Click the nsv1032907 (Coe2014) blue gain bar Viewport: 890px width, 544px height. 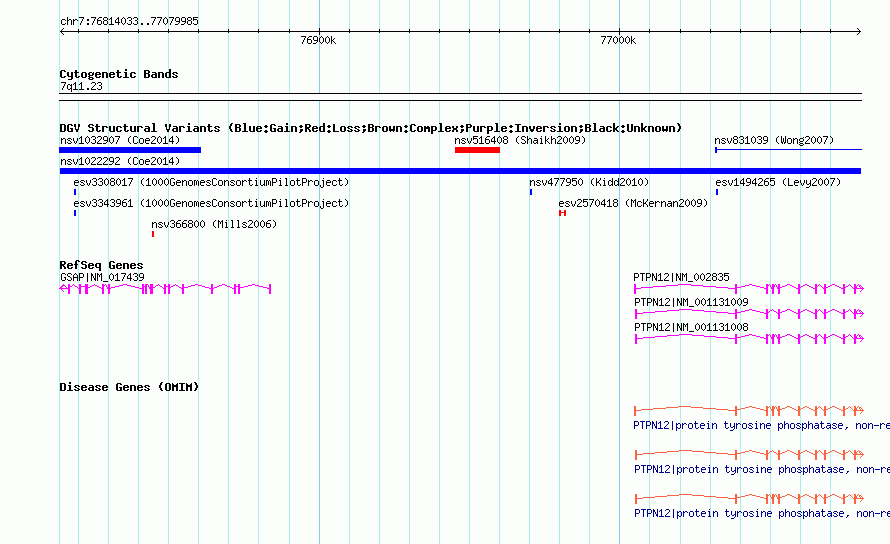[x=130, y=150]
